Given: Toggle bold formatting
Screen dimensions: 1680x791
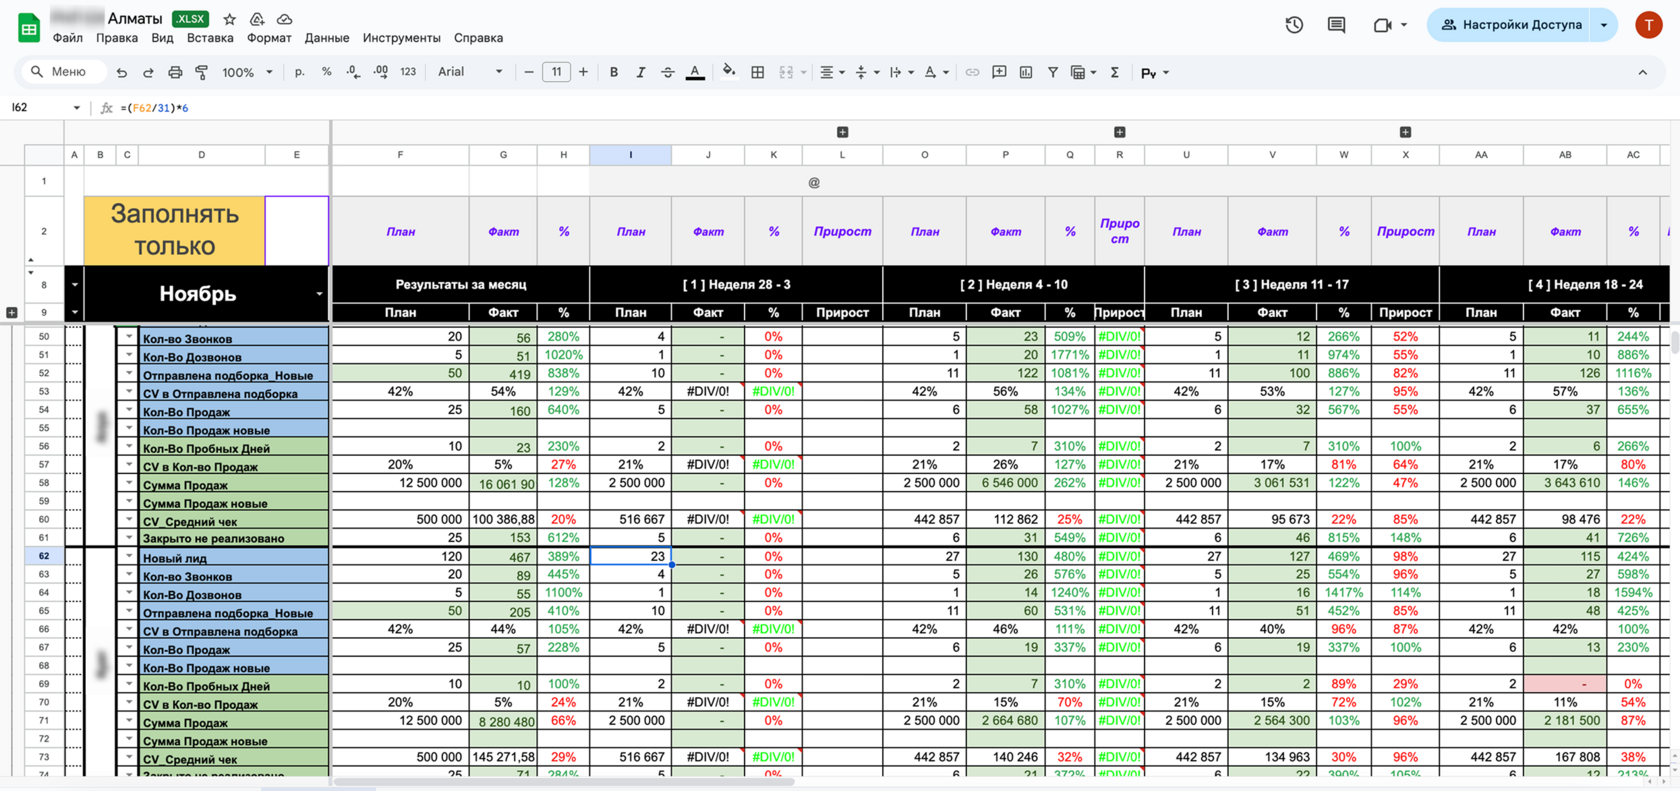Looking at the screenshot, I should (613, 72).
